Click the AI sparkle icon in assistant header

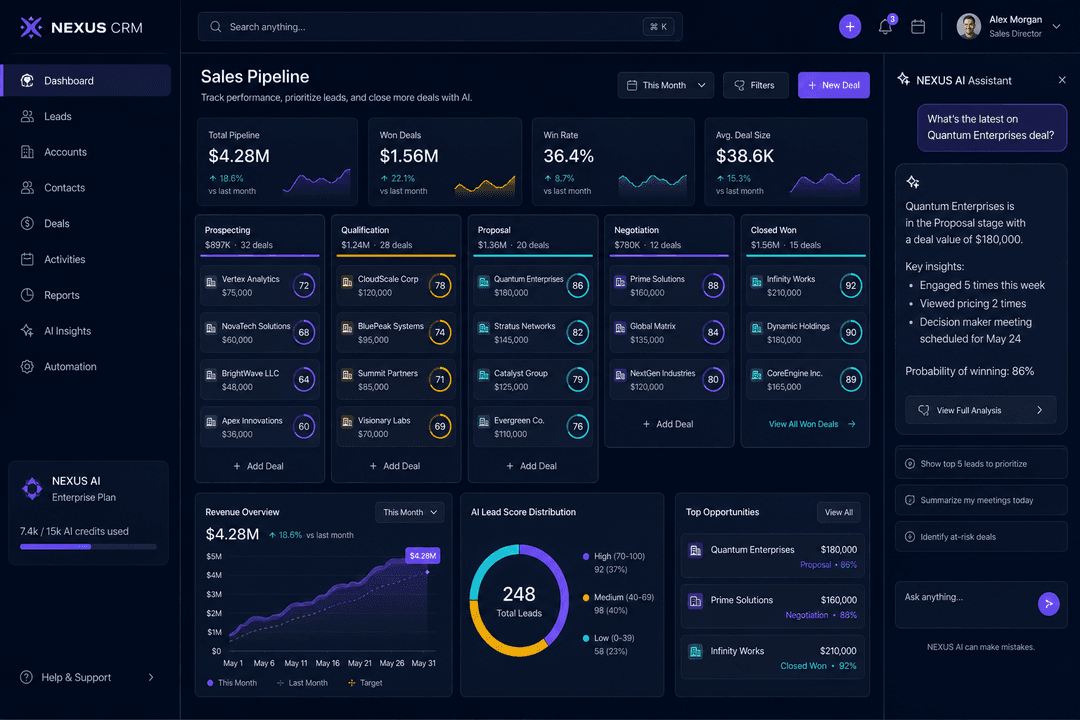coord(904,79)
